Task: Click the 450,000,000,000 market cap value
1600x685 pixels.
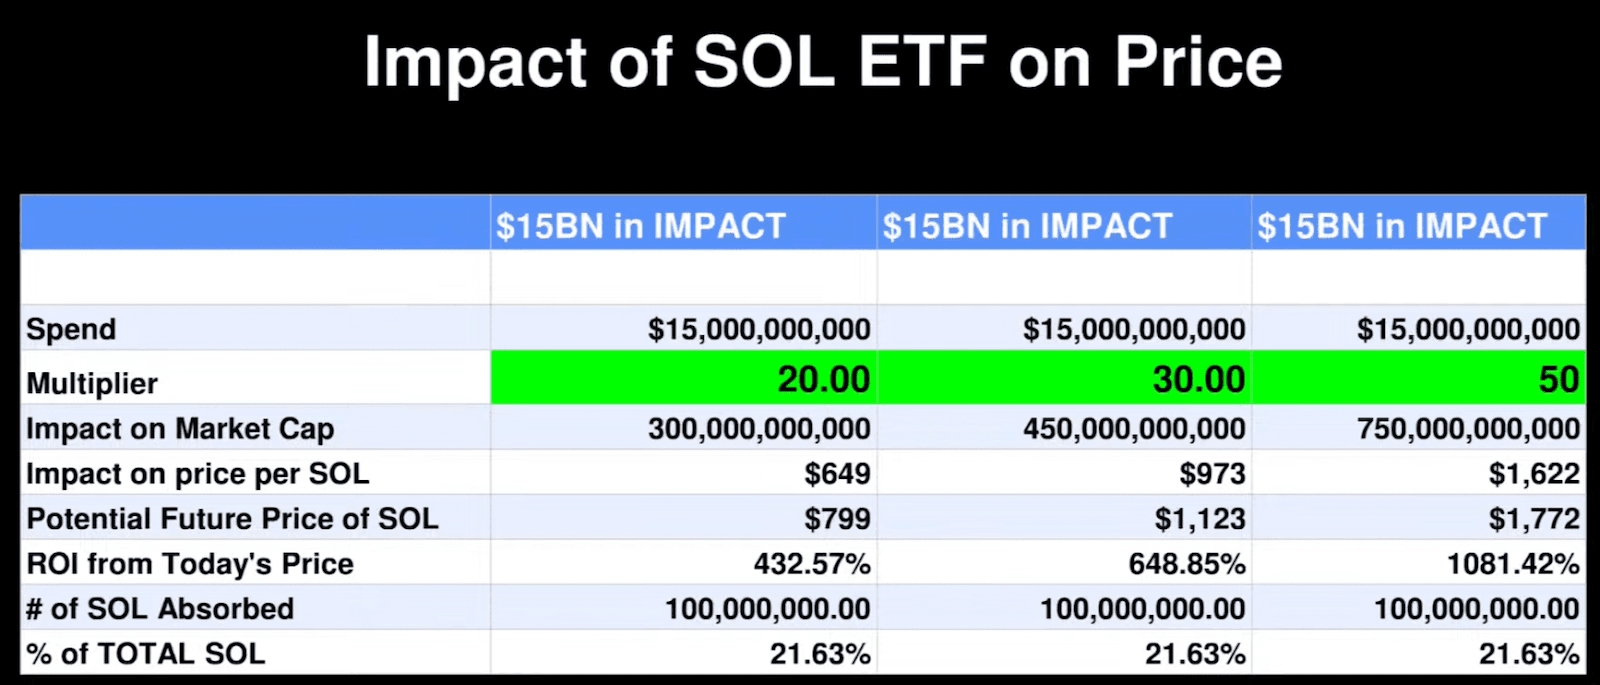Action: pos(1134,428)
